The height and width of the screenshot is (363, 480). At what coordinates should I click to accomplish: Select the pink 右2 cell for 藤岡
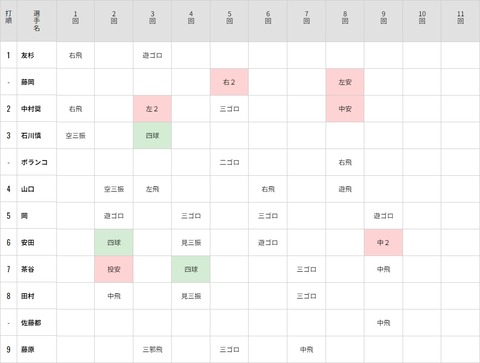pos(229,82)
